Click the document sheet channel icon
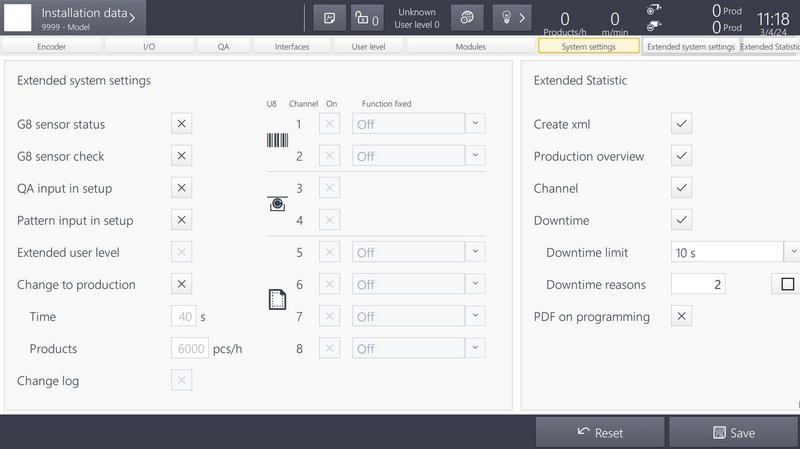The height and width of the screenshot is (449, 800). (x=278, y=300)
